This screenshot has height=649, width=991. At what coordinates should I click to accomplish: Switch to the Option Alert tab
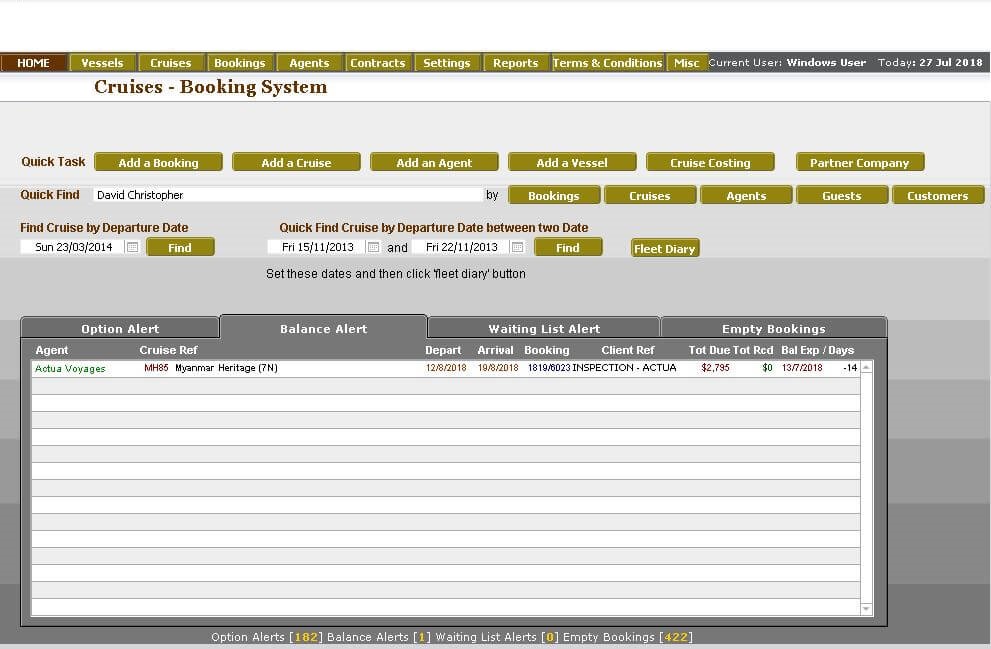click(120, 329)
